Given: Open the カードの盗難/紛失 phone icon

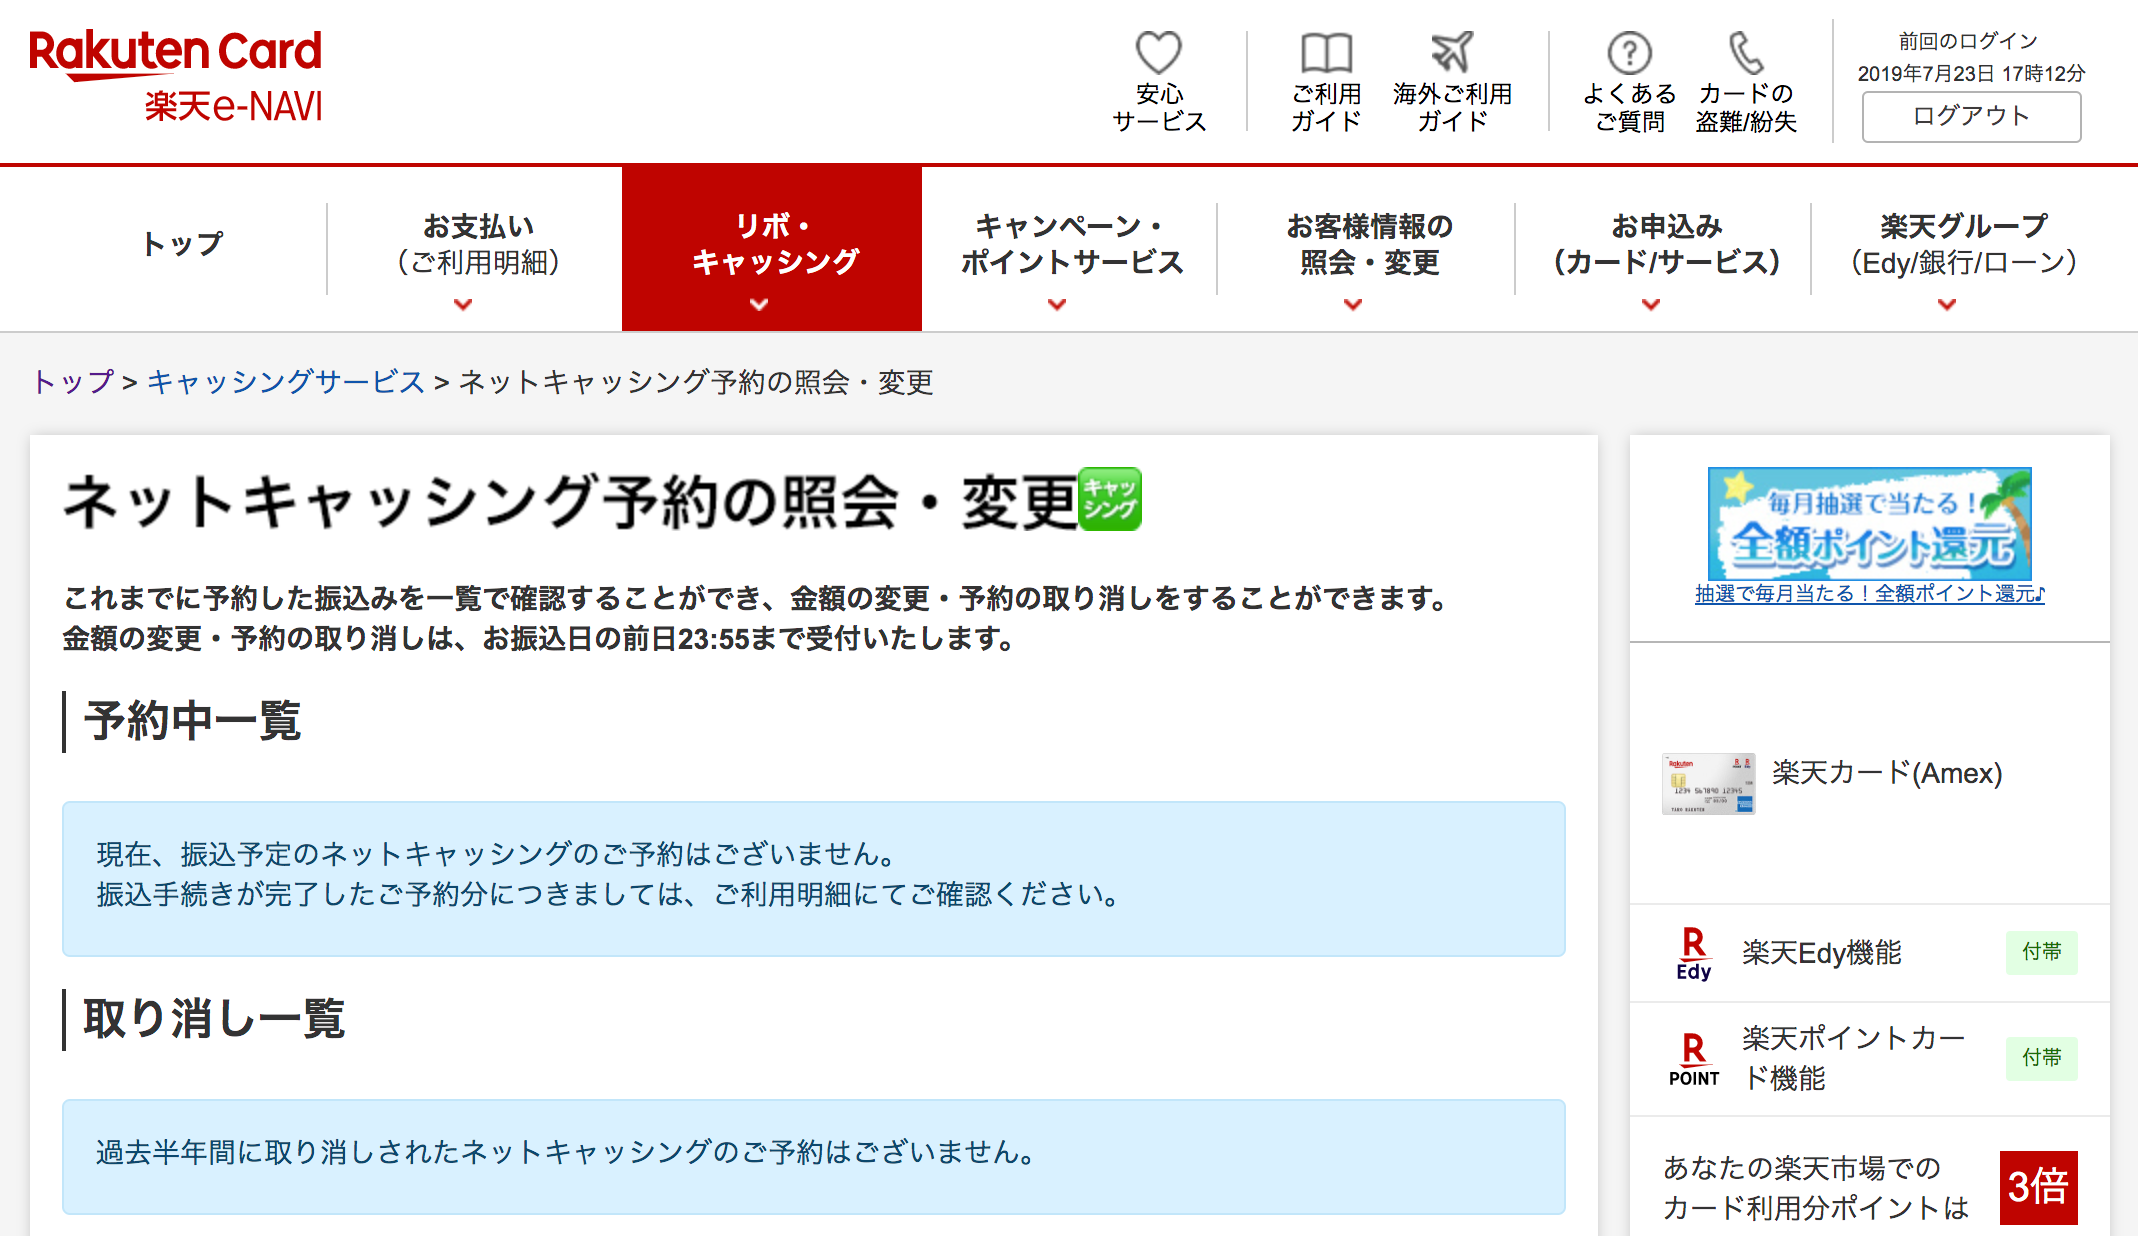Looking at the screenshot, I should point(1746,53).
